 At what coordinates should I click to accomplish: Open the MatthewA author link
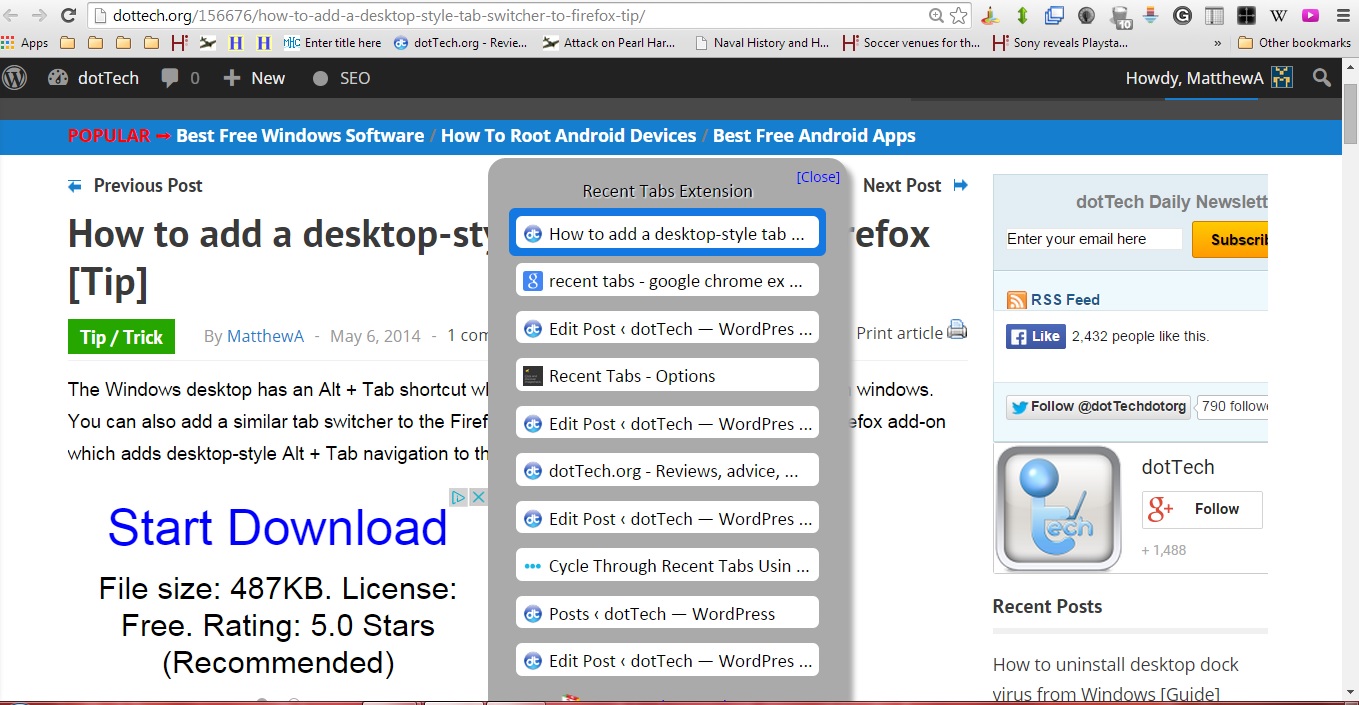[x=265, y=336]
